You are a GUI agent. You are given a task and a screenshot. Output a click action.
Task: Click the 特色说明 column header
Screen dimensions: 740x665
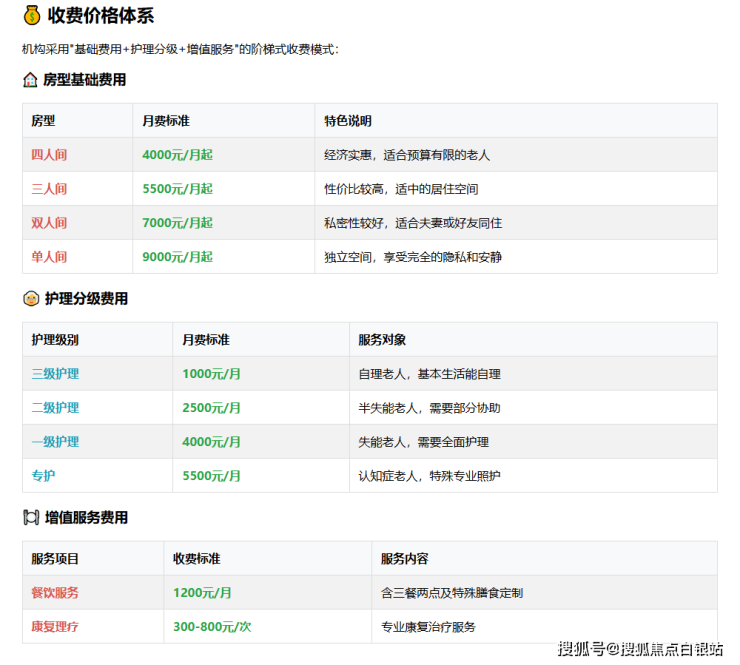(x=348, y=121)
